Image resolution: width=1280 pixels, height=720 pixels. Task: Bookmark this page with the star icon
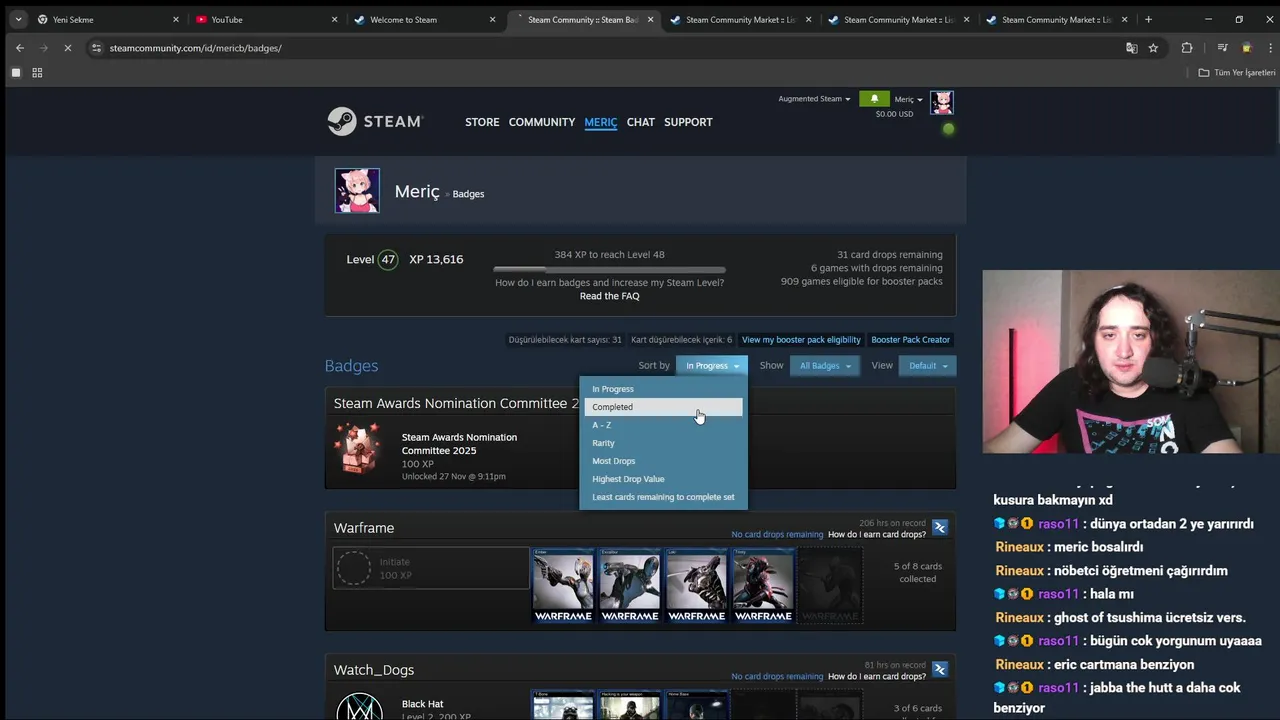(1153, 48)
